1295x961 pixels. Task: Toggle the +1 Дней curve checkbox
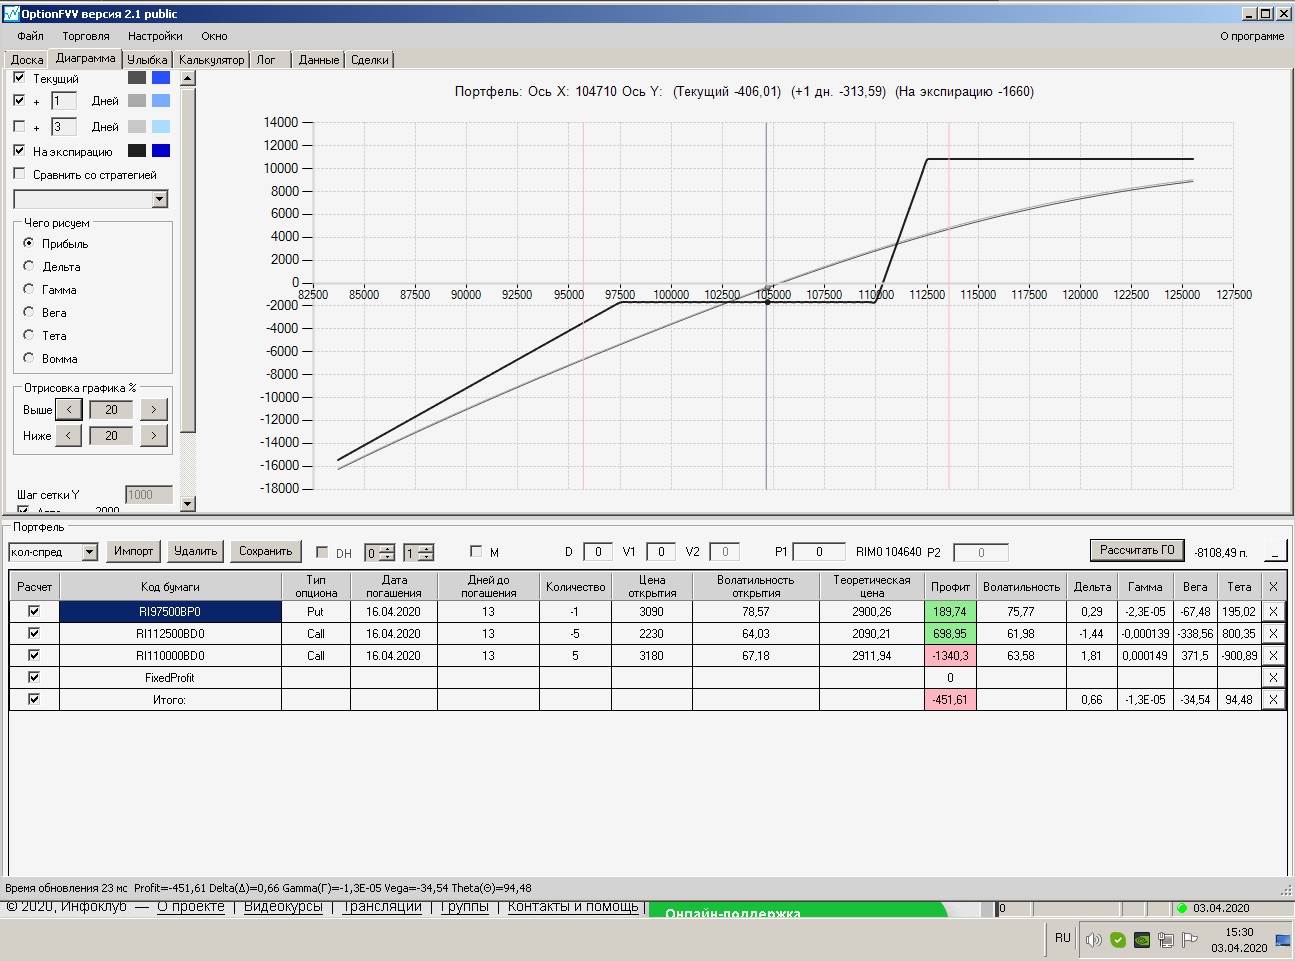pos(19,100)
